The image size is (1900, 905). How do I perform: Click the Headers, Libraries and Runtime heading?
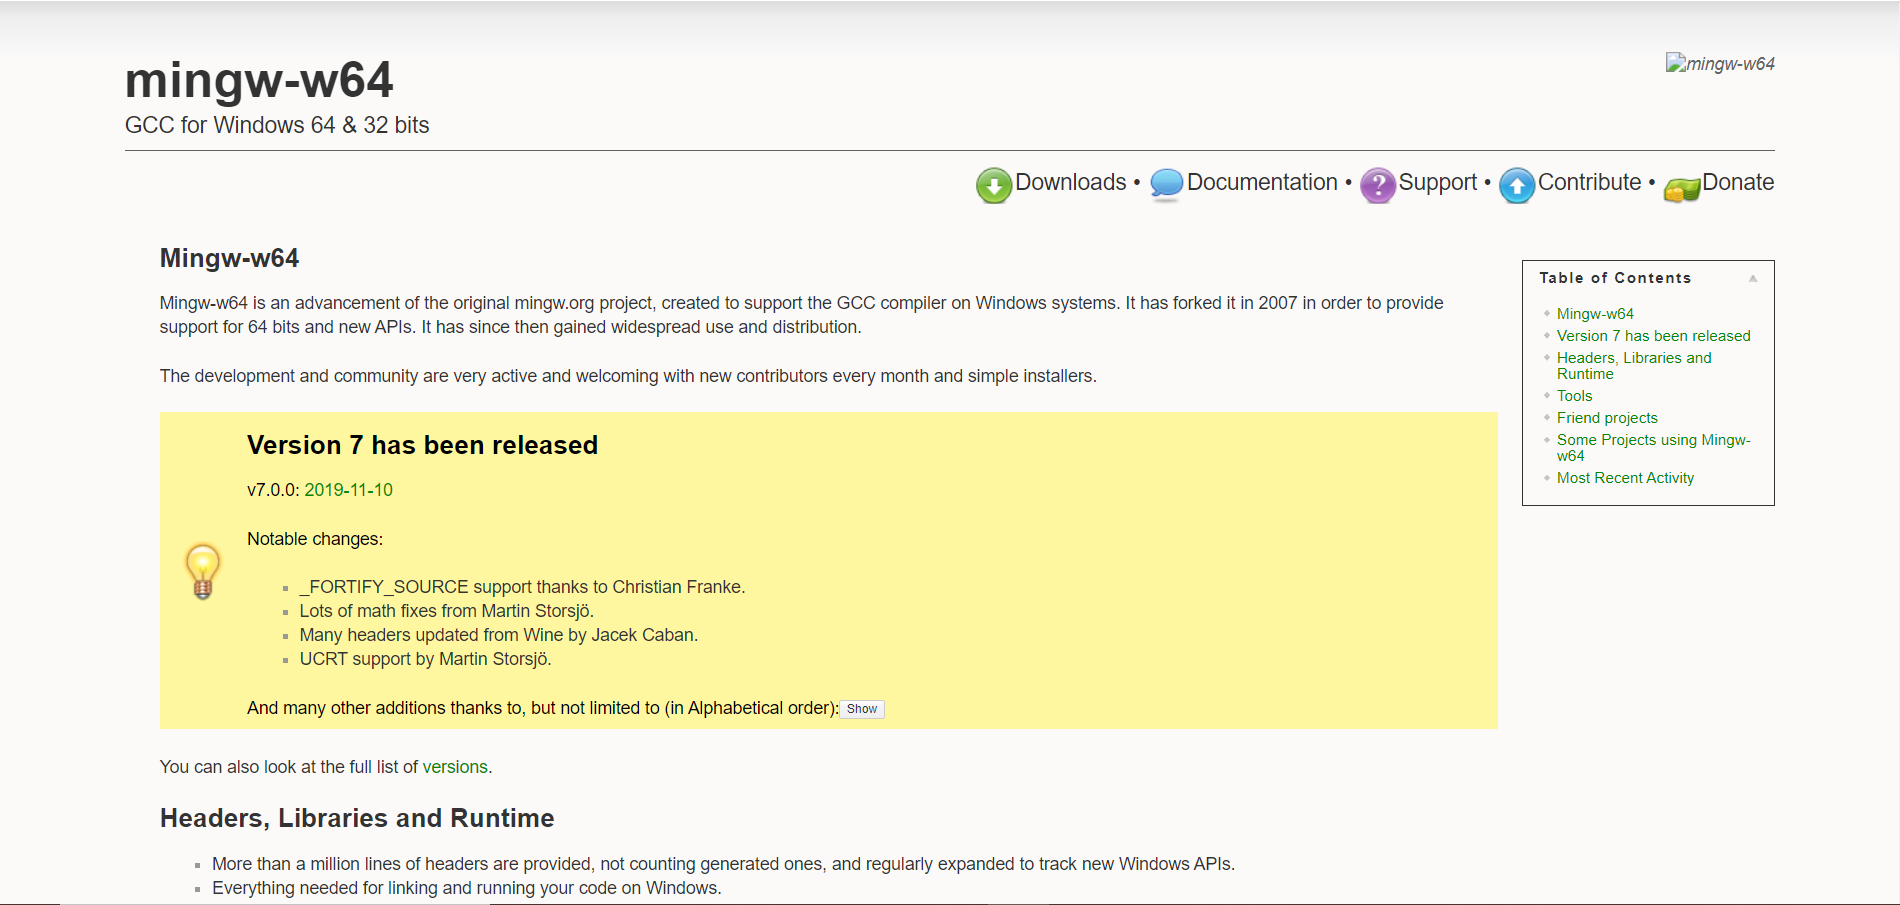click(x=357, y=818)
